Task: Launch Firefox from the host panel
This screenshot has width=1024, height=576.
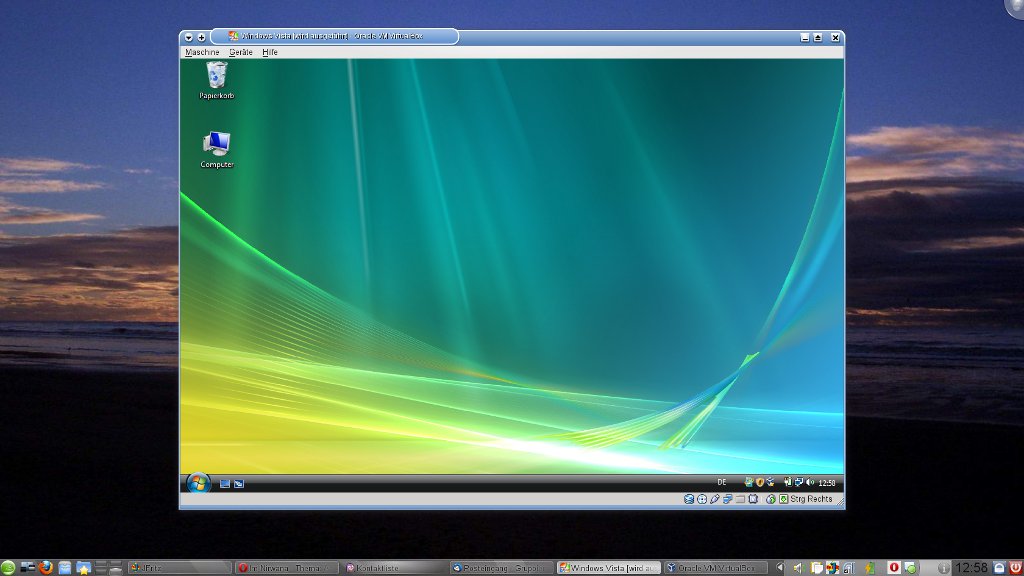Action: 46,568
